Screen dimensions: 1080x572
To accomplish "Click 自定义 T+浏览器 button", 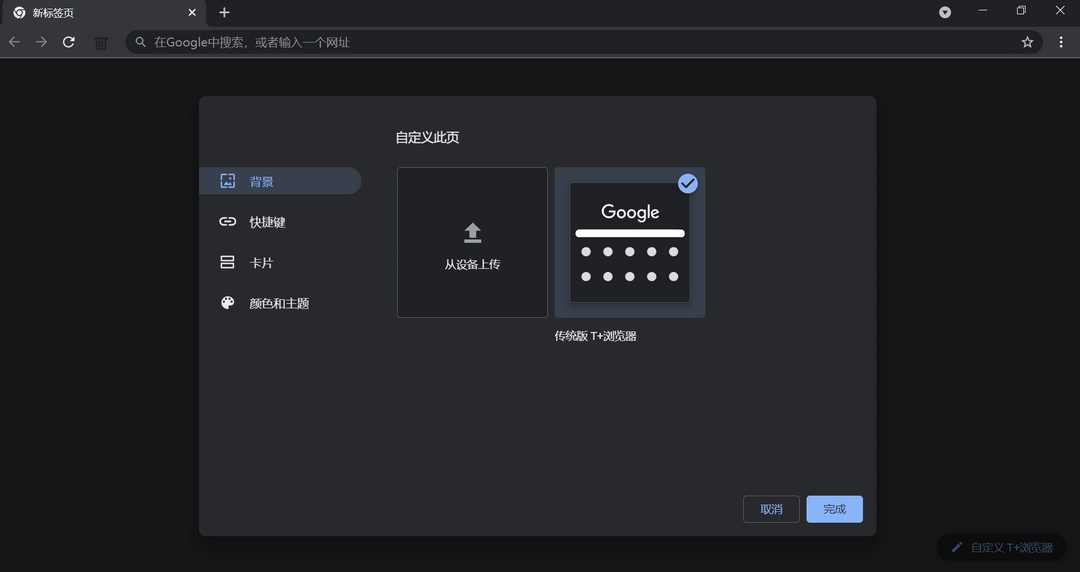I will (1002, 547).
